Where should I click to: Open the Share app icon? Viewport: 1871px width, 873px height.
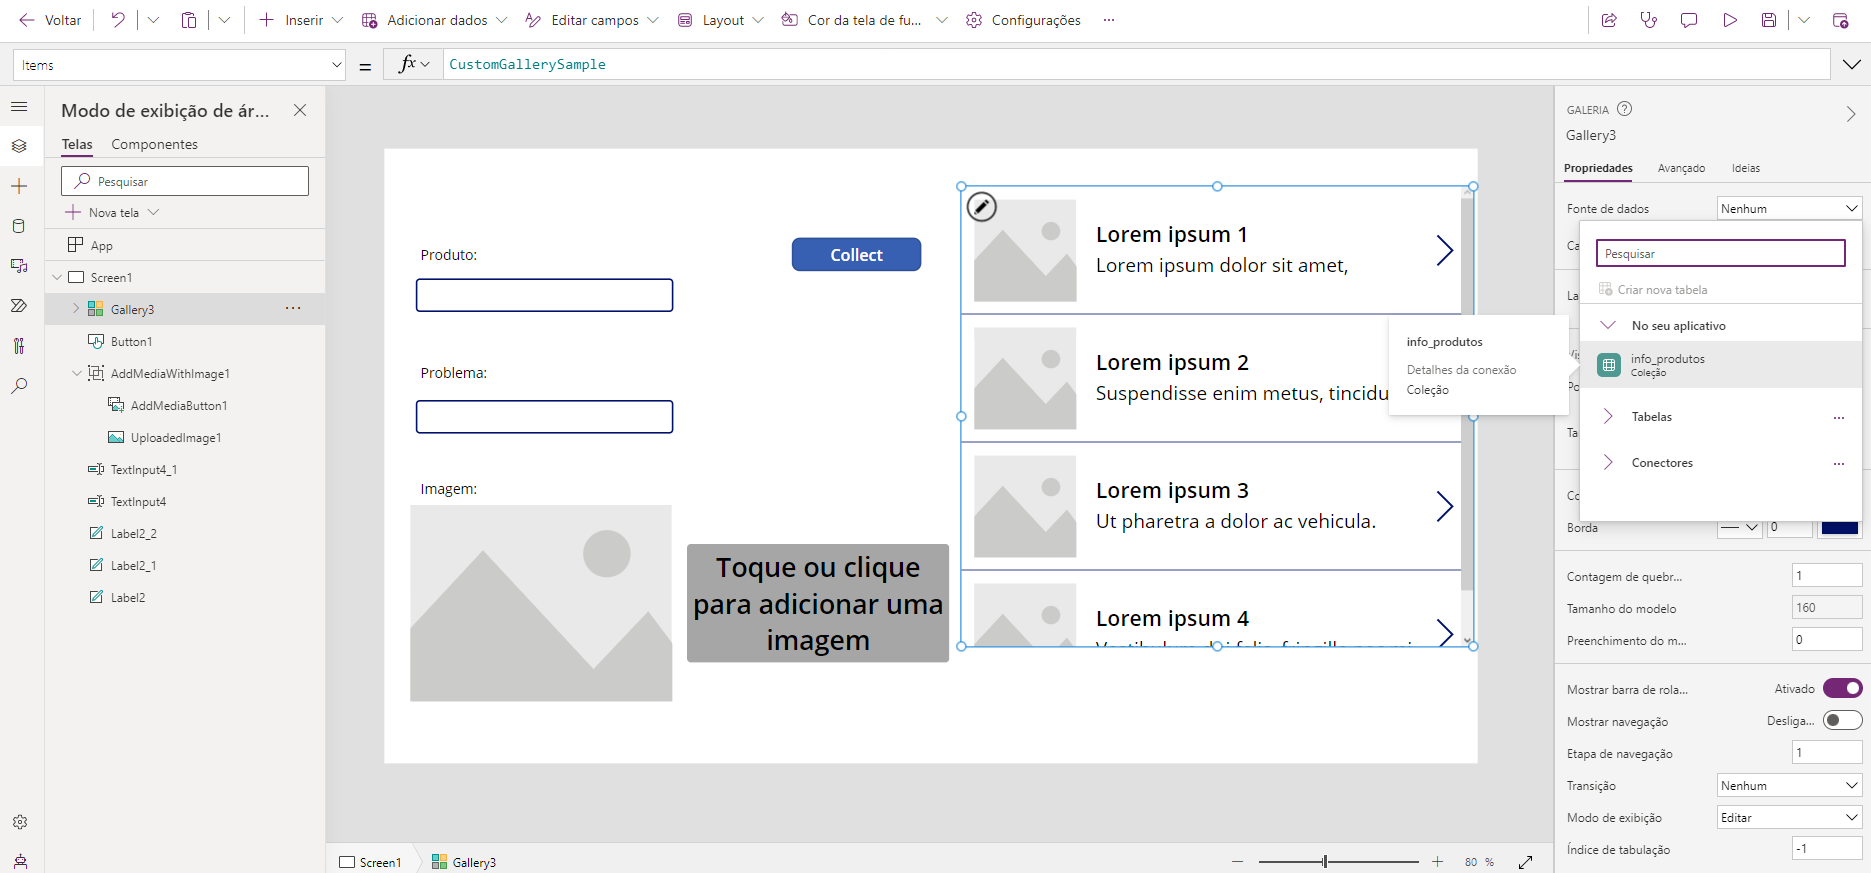(x=1609, y=20)
